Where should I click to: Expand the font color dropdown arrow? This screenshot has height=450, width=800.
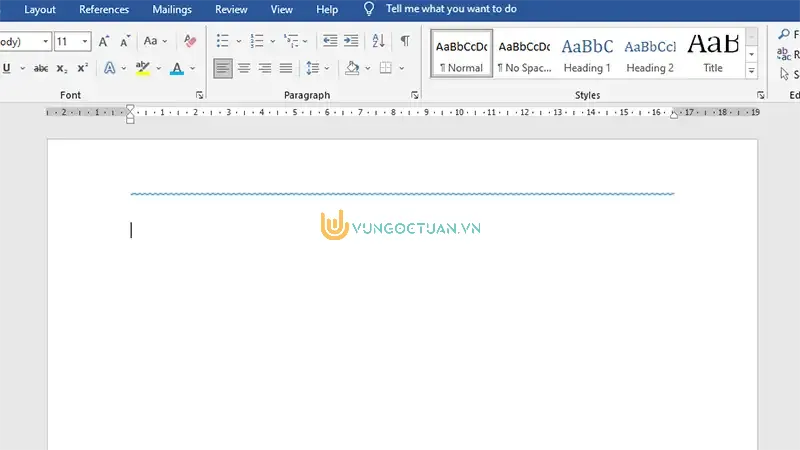click(x=192, y=68)
